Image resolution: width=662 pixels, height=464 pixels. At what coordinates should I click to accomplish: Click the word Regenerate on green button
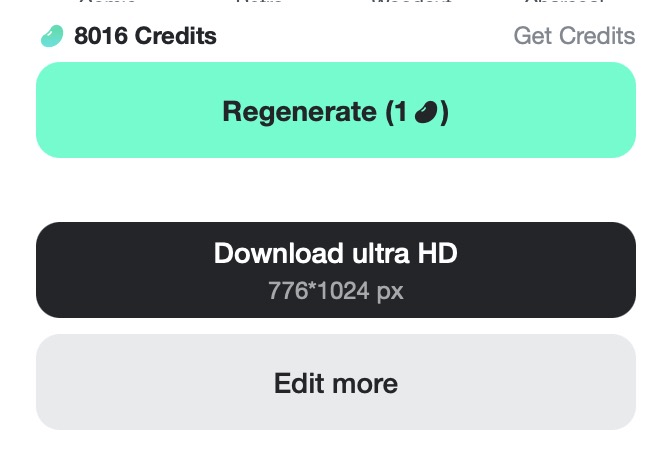(299, 112)
